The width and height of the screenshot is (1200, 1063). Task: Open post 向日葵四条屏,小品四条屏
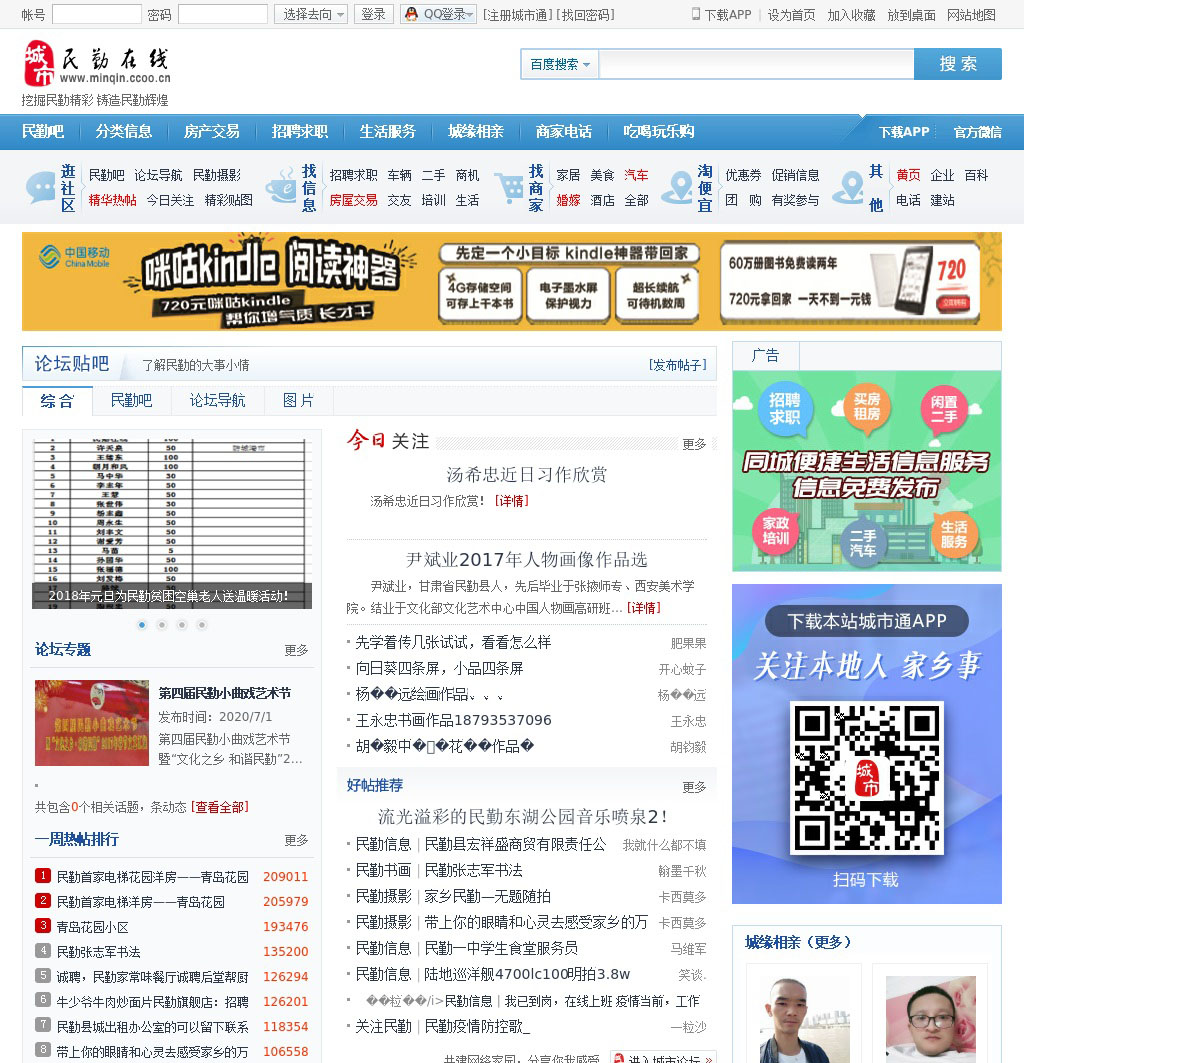pyautogui.click(x=440, y=668)
